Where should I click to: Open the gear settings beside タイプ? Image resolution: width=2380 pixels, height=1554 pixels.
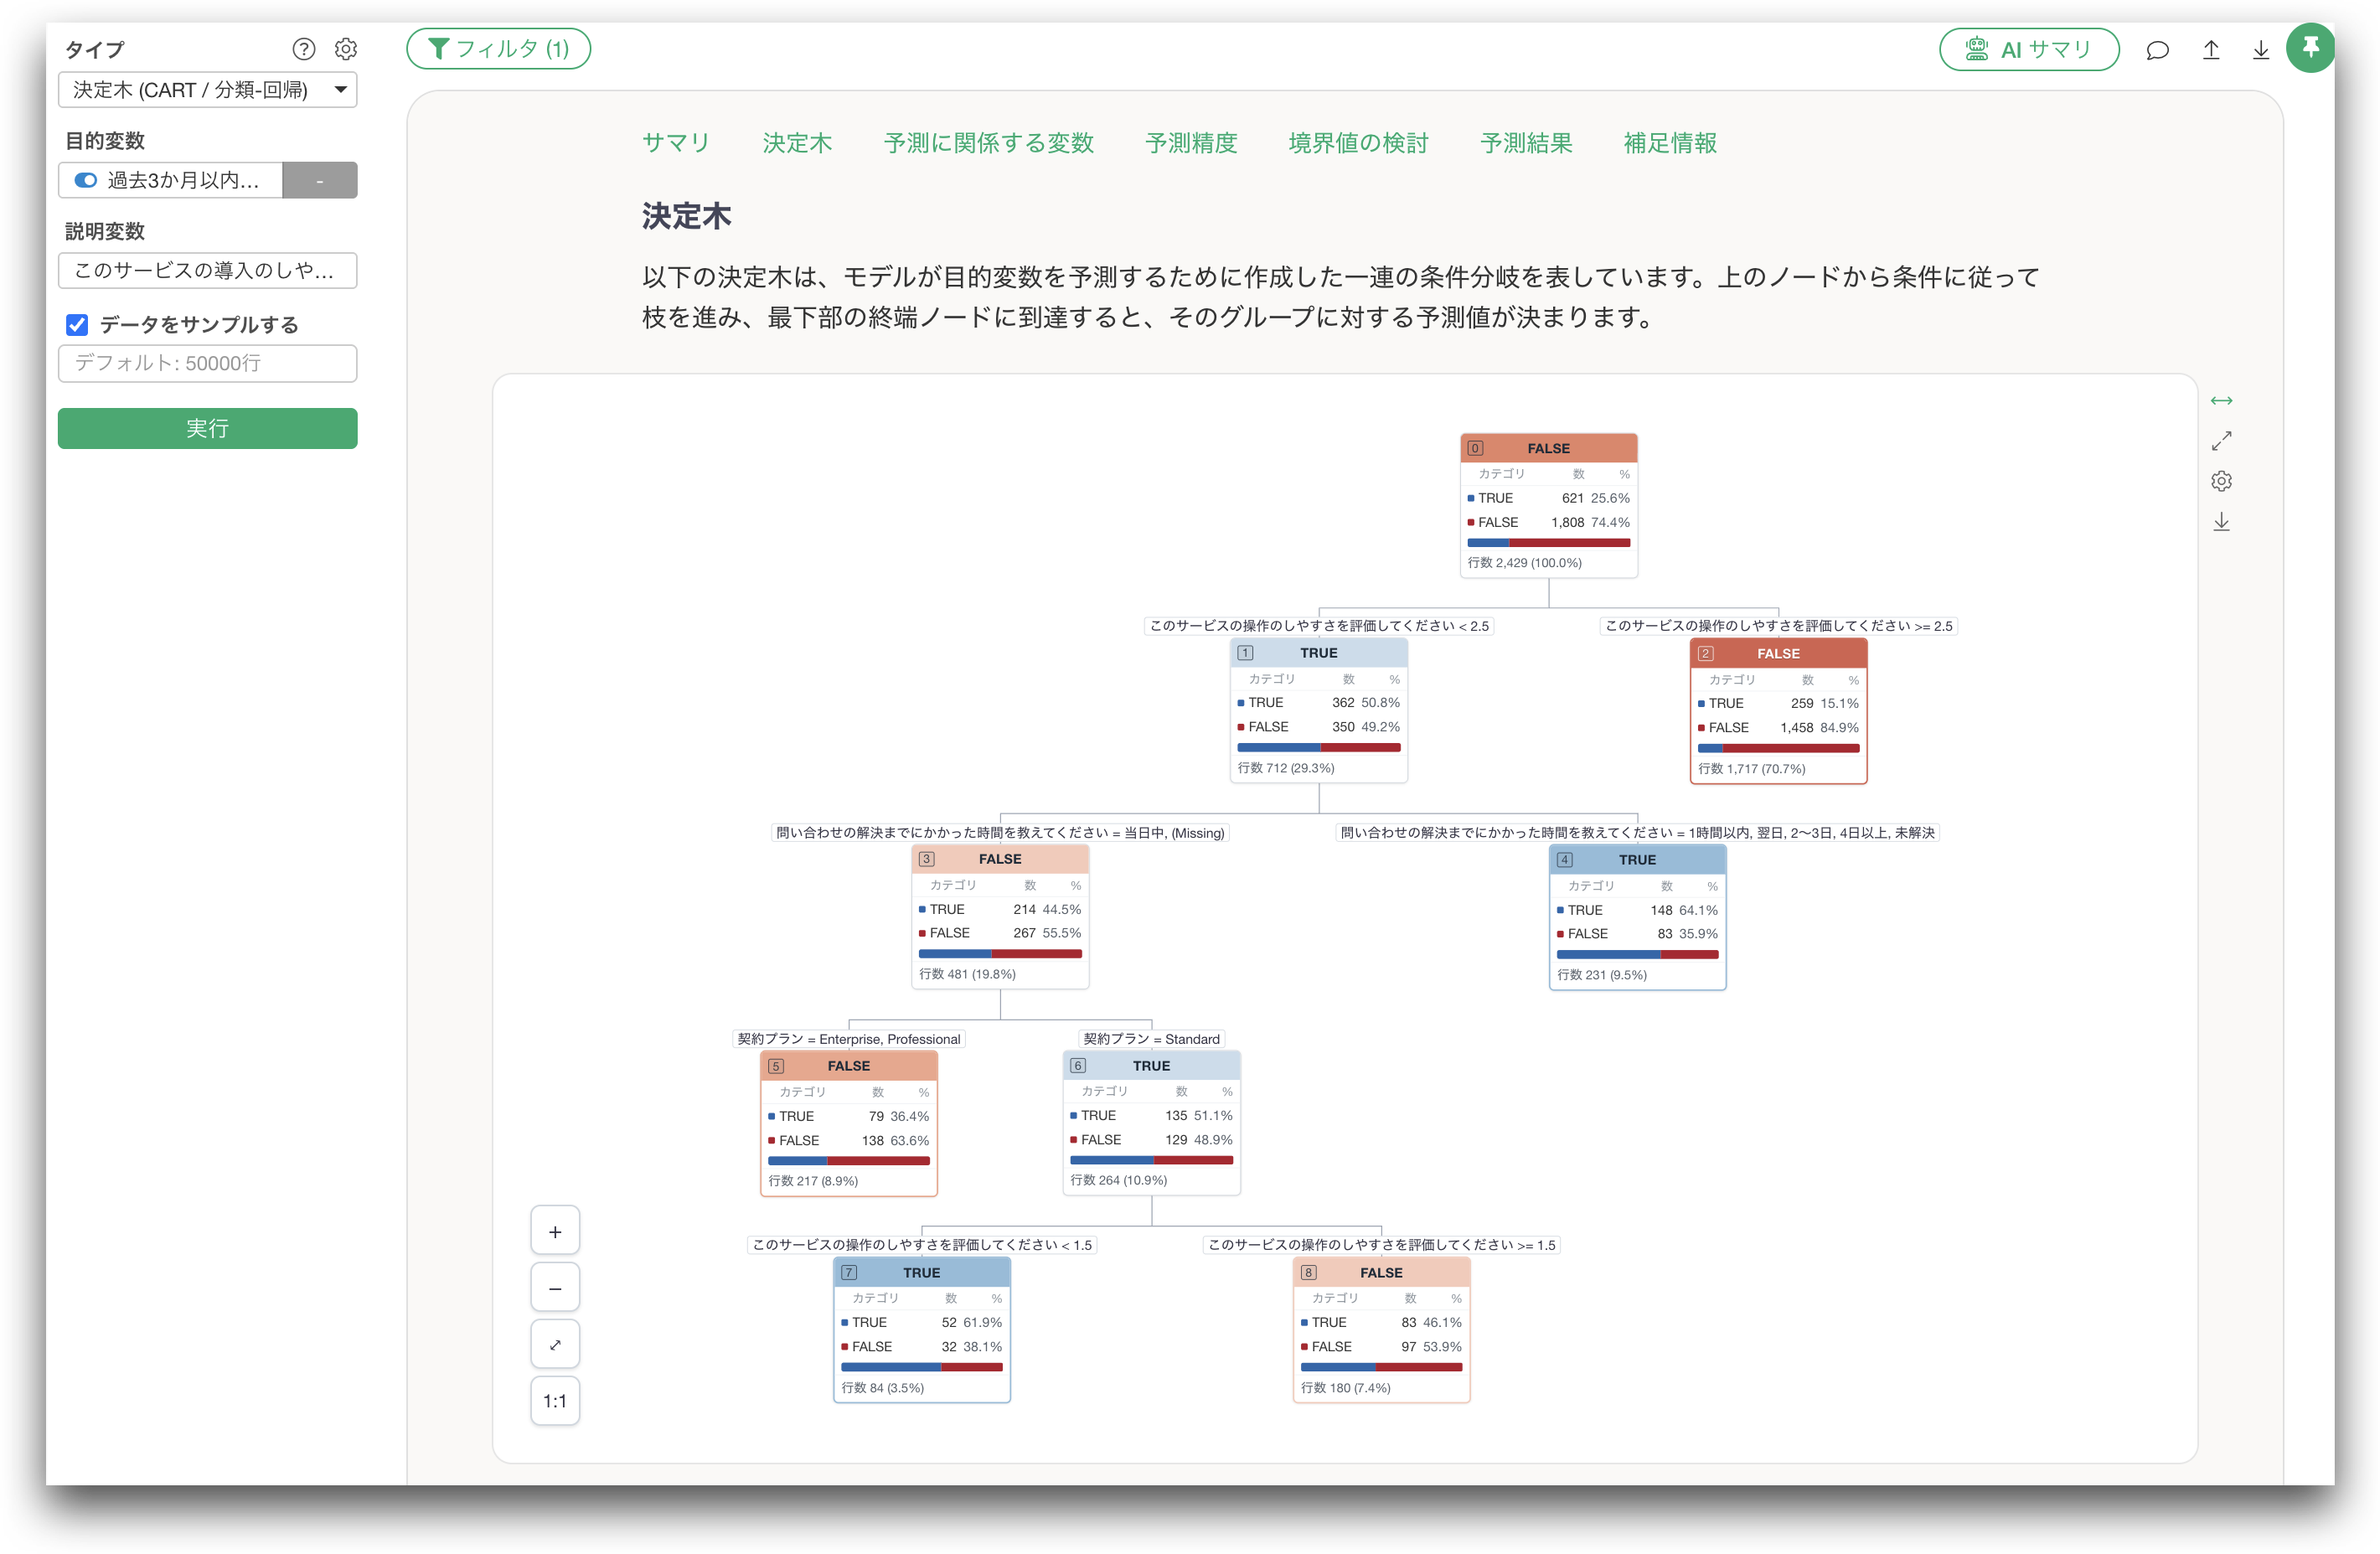pyautogui.click(x=346, y=49)
